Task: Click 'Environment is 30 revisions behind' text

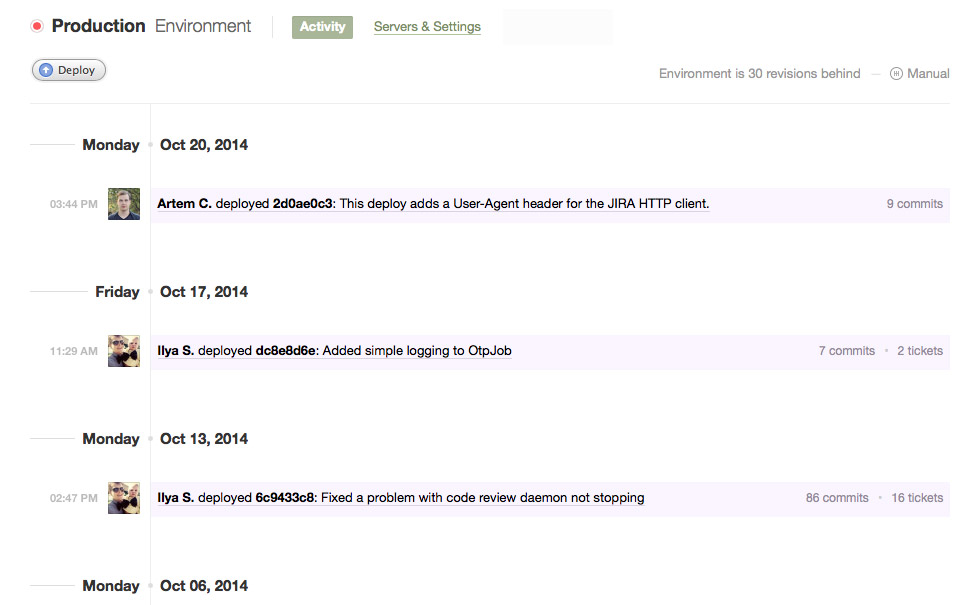Action: point(759,74)
